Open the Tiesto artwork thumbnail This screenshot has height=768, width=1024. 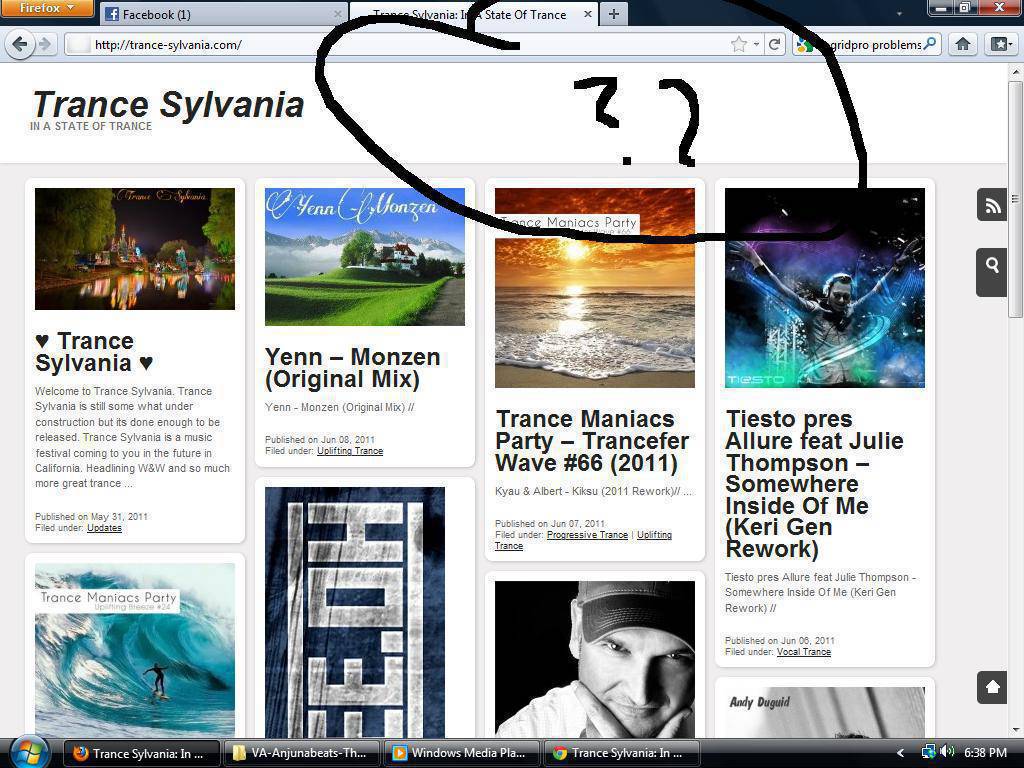pos(825,288)
